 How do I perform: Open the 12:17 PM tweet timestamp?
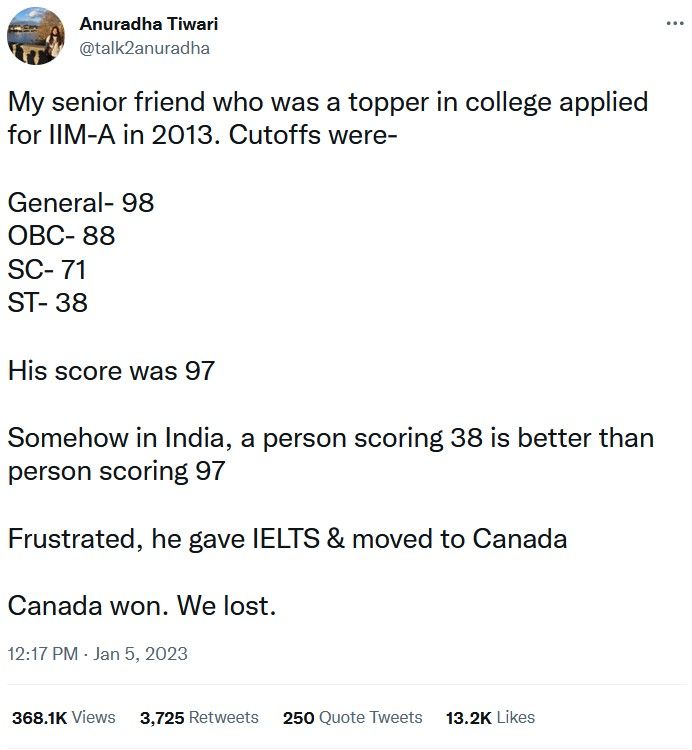pos(43,654)
